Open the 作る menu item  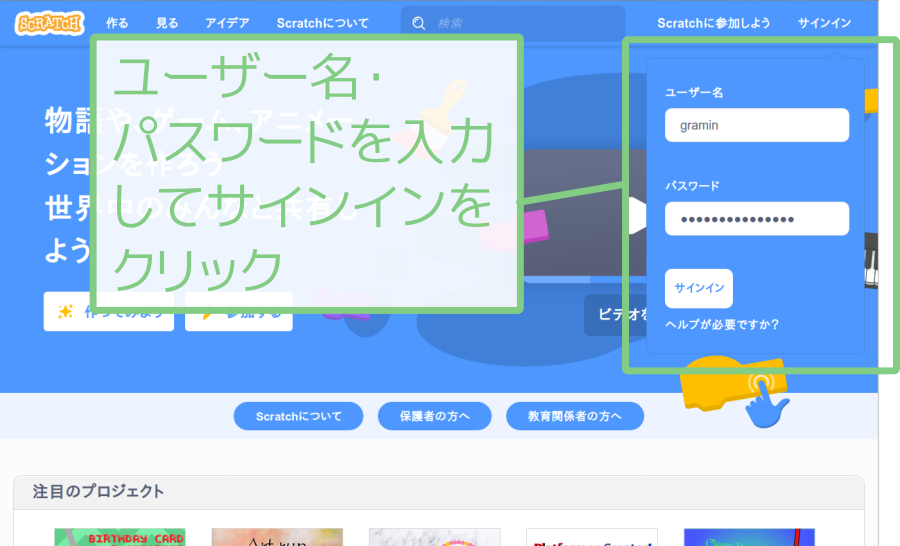[x=117, y=23]
